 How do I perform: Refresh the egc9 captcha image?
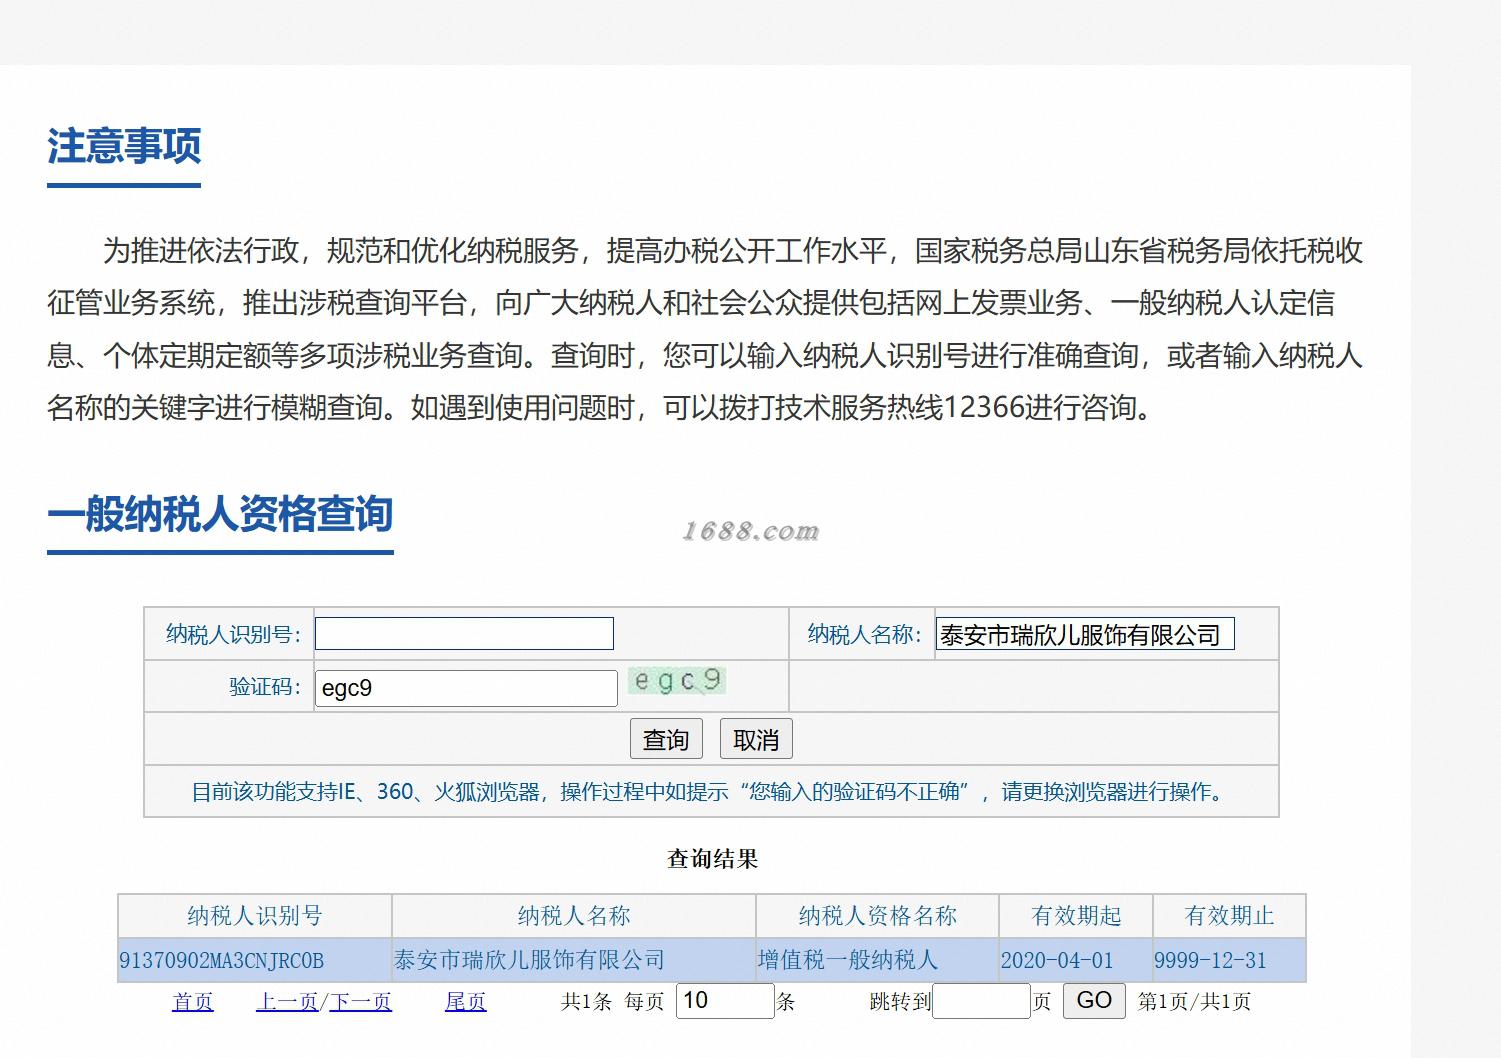677,681
